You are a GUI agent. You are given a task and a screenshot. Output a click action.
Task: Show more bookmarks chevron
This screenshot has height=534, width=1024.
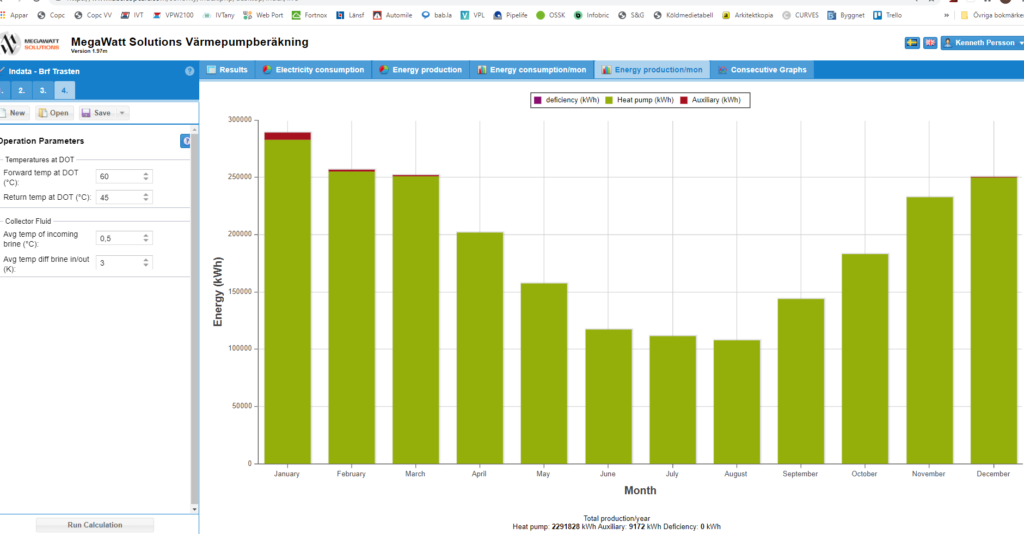point(946,15)
